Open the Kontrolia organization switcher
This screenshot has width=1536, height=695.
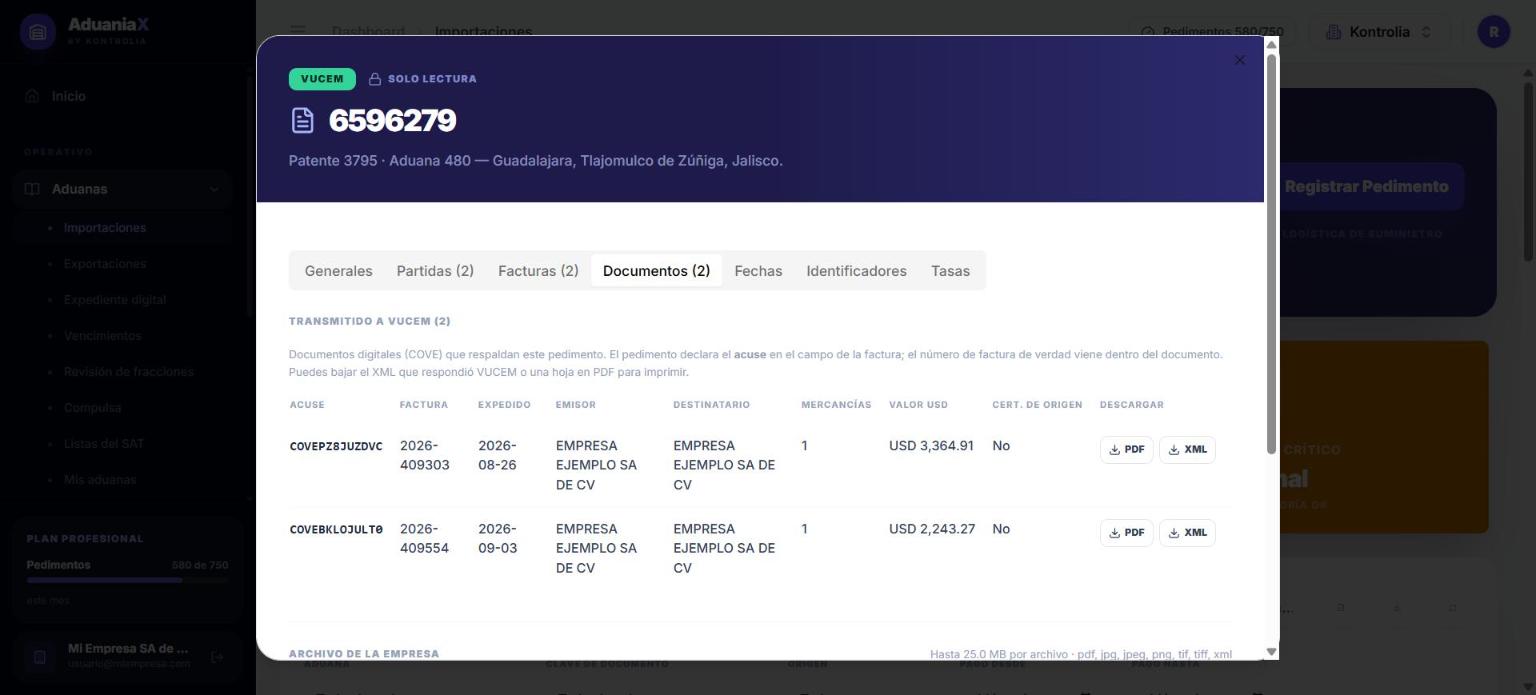tap(1378, 32)
